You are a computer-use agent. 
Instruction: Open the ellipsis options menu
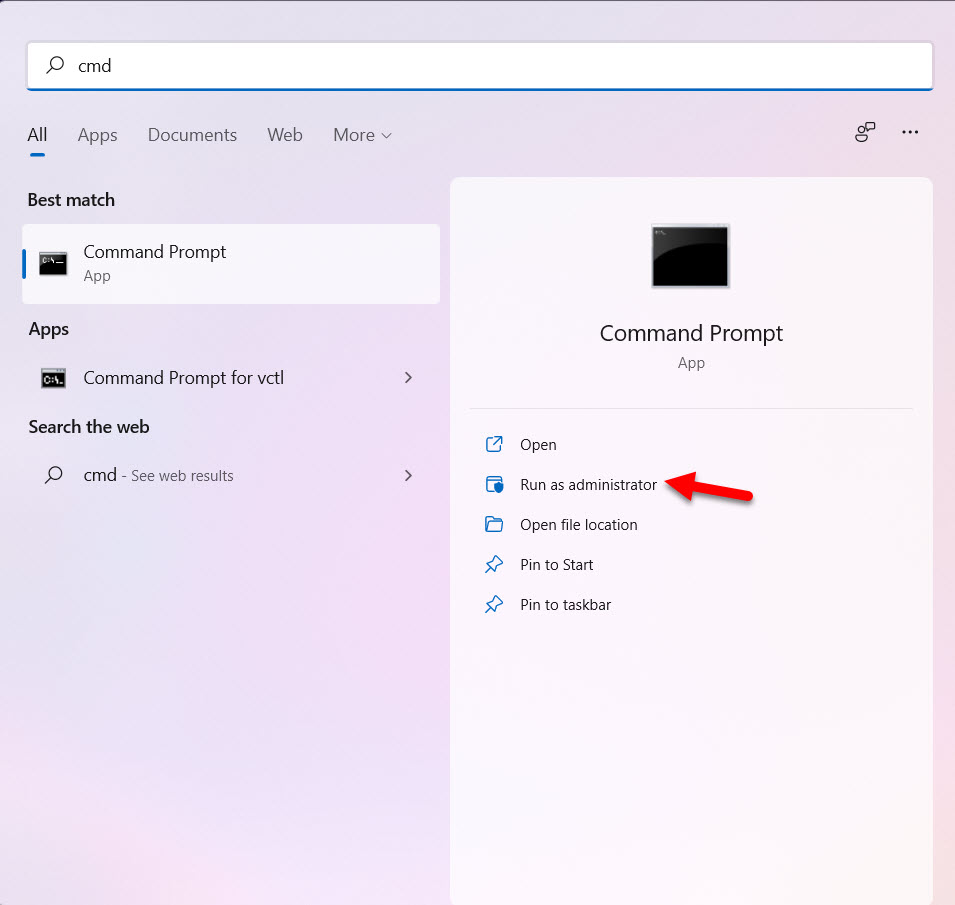[x=910, y=131]
